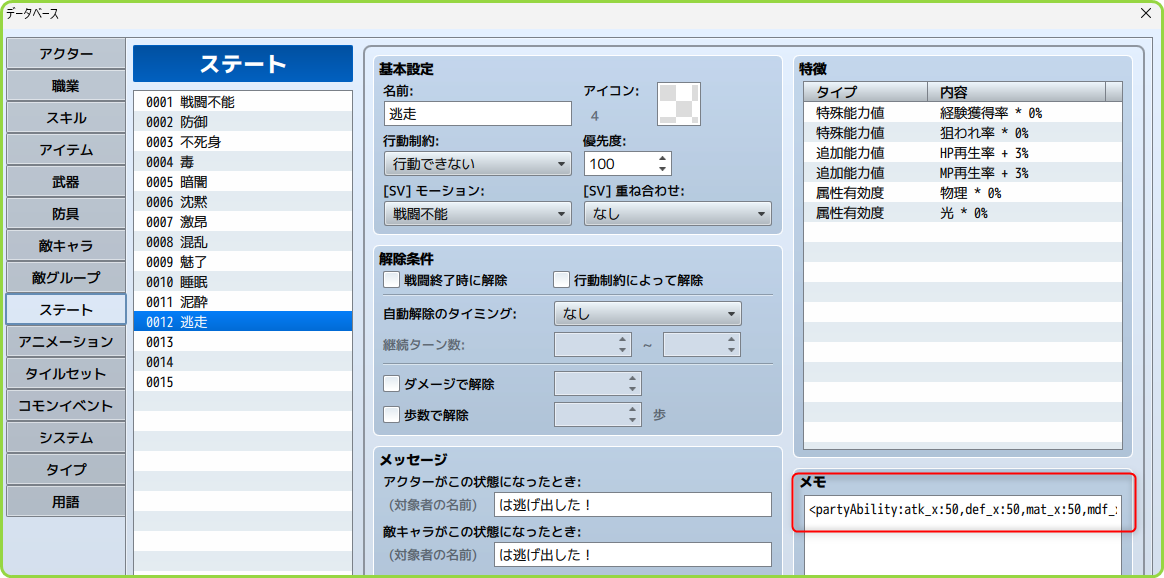This screenshot has height=578, width=1164.
Task: Select trait 狙われ率 * 0%
Action: pyautogui.click(x=963, y=133)
